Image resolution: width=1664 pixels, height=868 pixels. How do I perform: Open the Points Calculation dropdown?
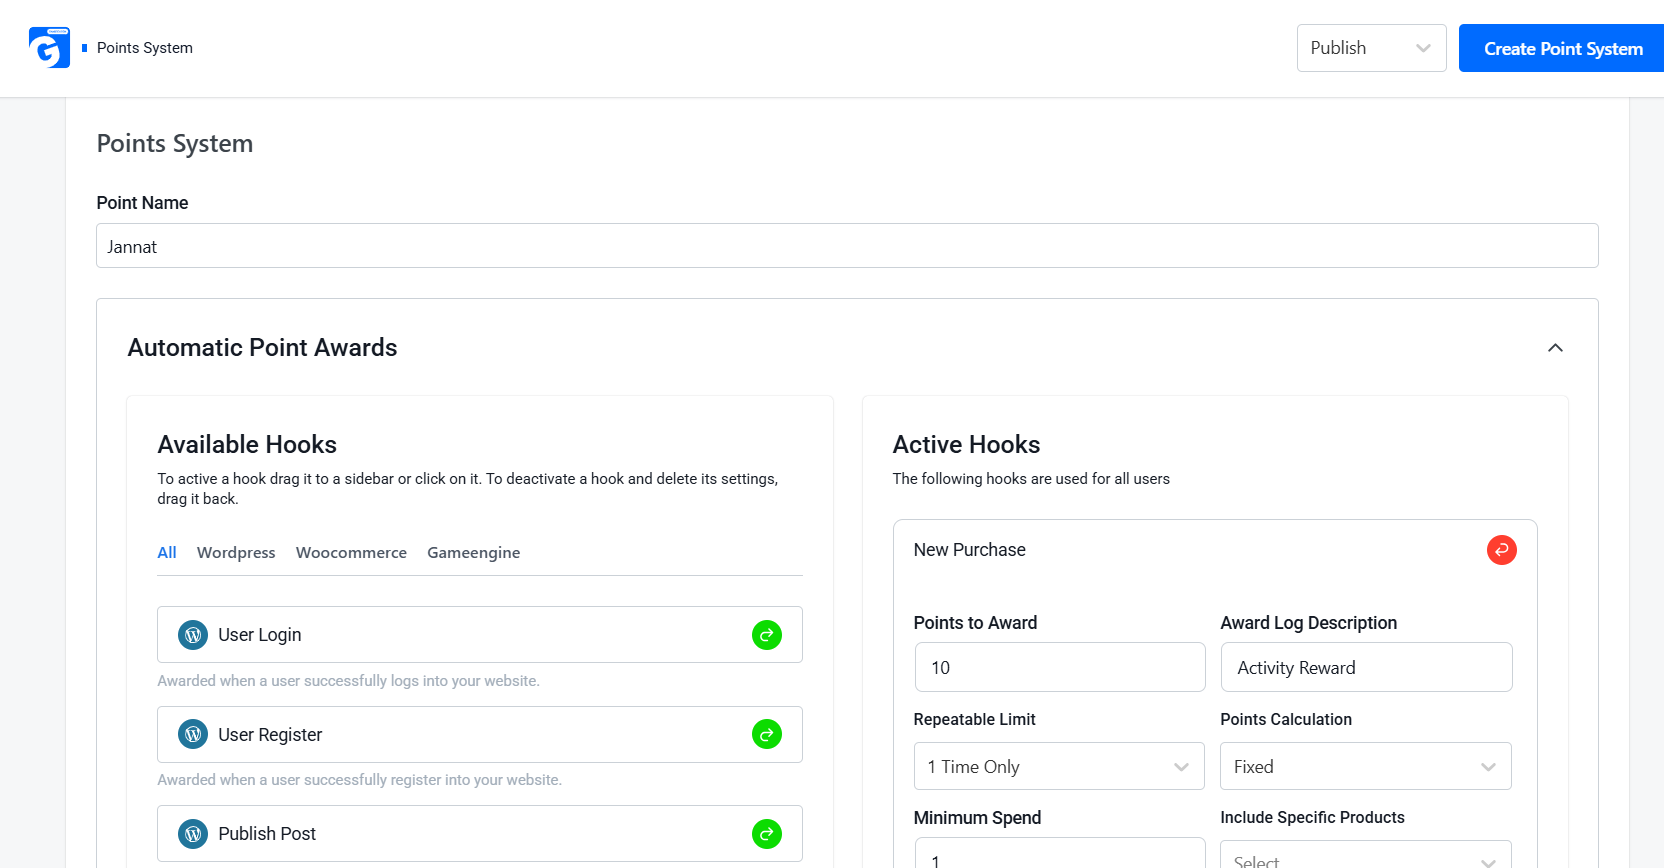click(x=1366, y=767)
